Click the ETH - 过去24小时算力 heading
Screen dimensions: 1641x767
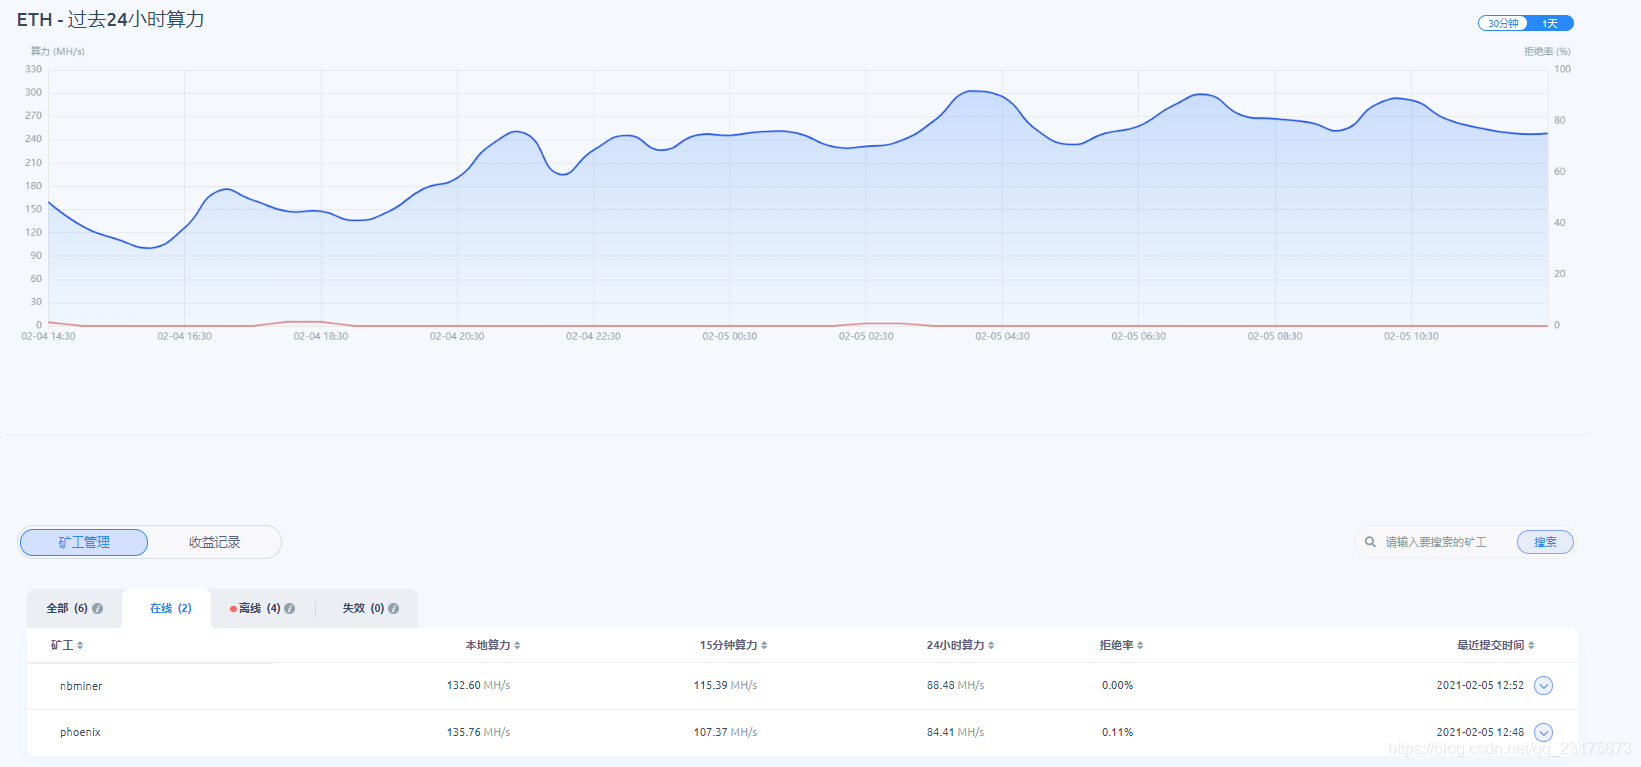110,20
